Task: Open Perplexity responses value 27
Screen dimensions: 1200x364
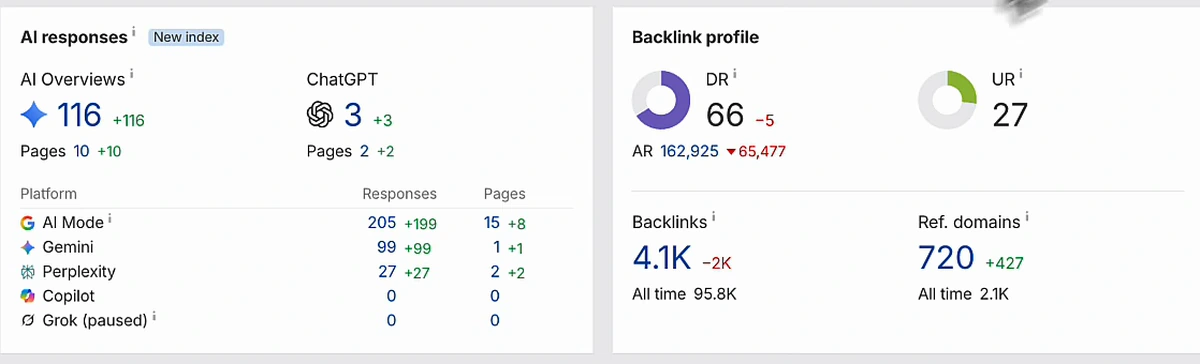Action: (x=387, y=272)
